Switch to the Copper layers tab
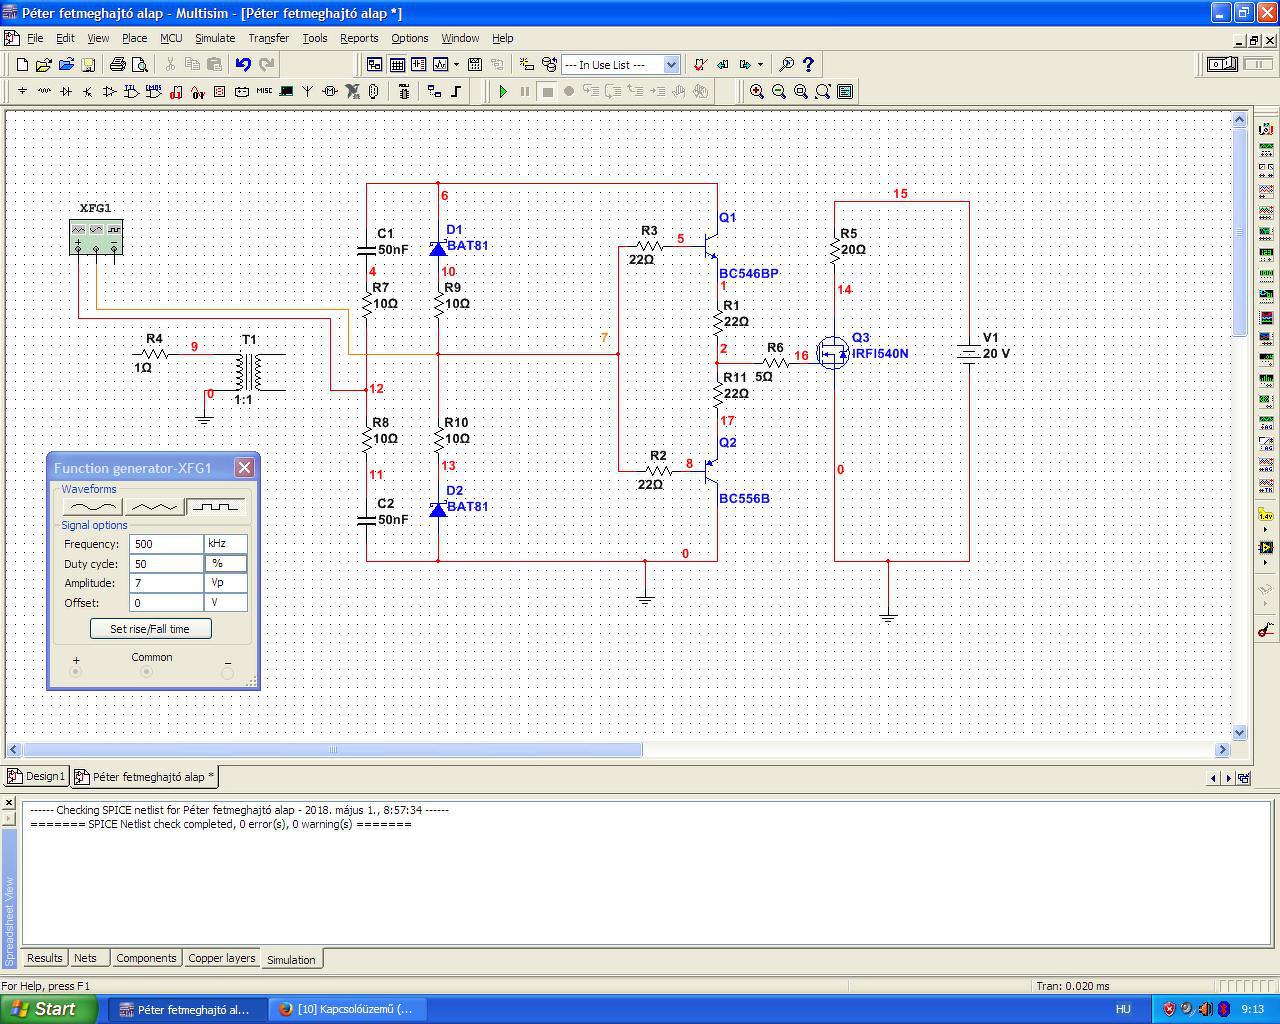This screenshot has width=1280, height=1024. coord(222,958)
